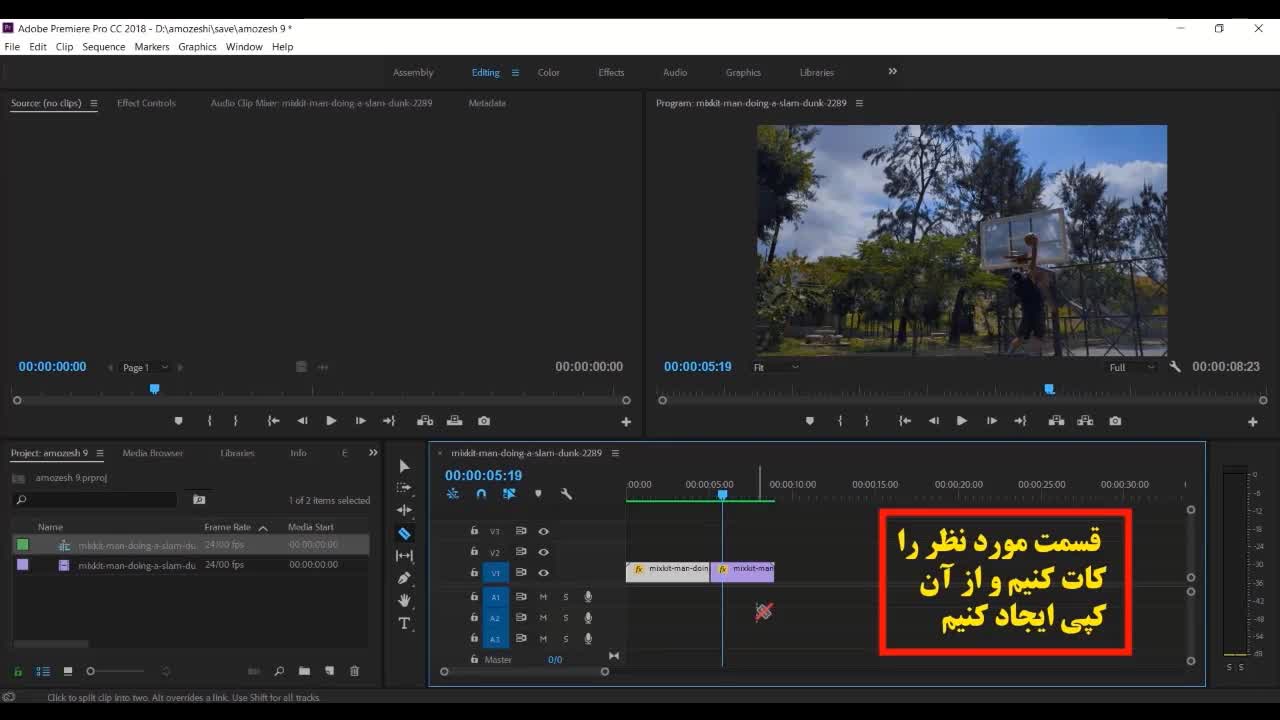Expand the workspace overflow chevron
The height and width of the screenshot is (720, 1280).
(x=892, y=71)
